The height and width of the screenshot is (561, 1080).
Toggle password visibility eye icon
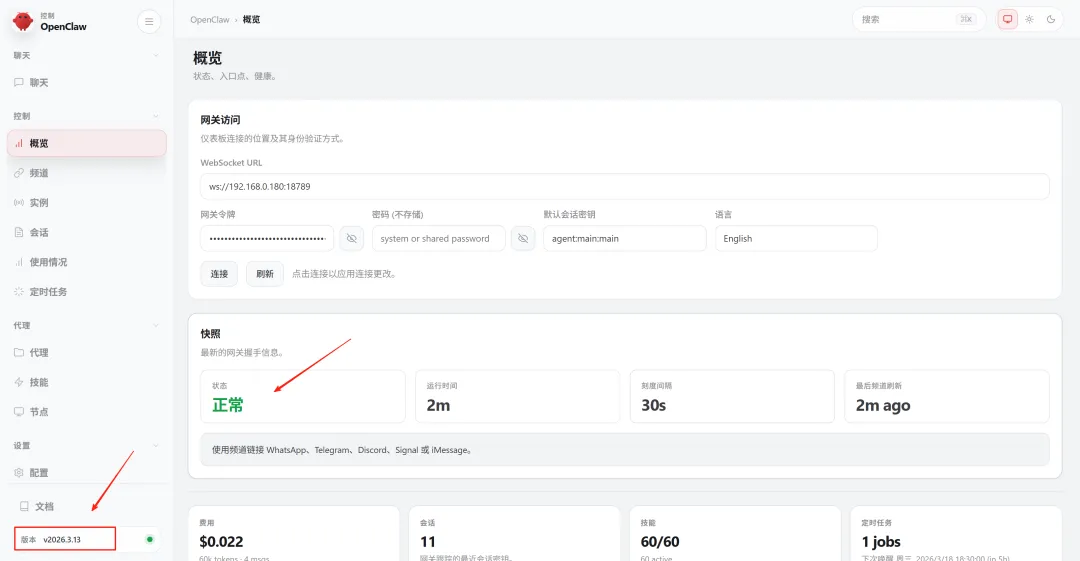coord(523,238)
